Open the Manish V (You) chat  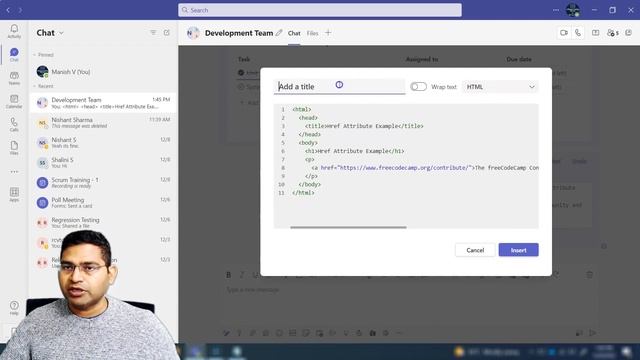tap(103, 72)
